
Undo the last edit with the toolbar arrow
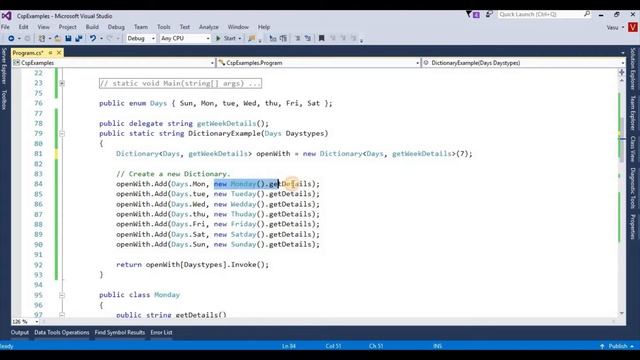click(93, 38)
